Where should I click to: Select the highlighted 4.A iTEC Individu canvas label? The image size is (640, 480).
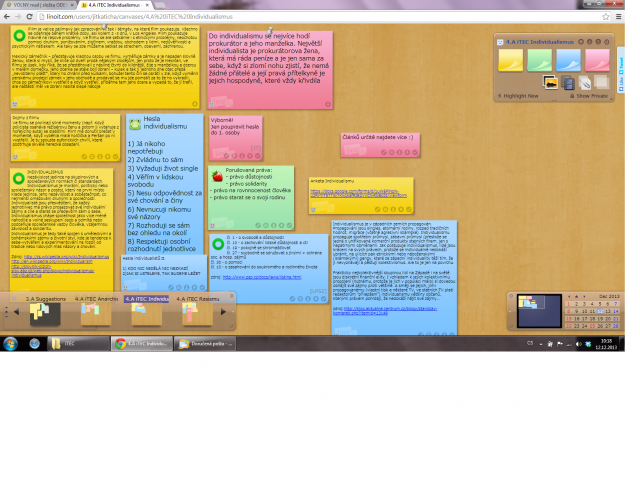[x=147, y=299]
